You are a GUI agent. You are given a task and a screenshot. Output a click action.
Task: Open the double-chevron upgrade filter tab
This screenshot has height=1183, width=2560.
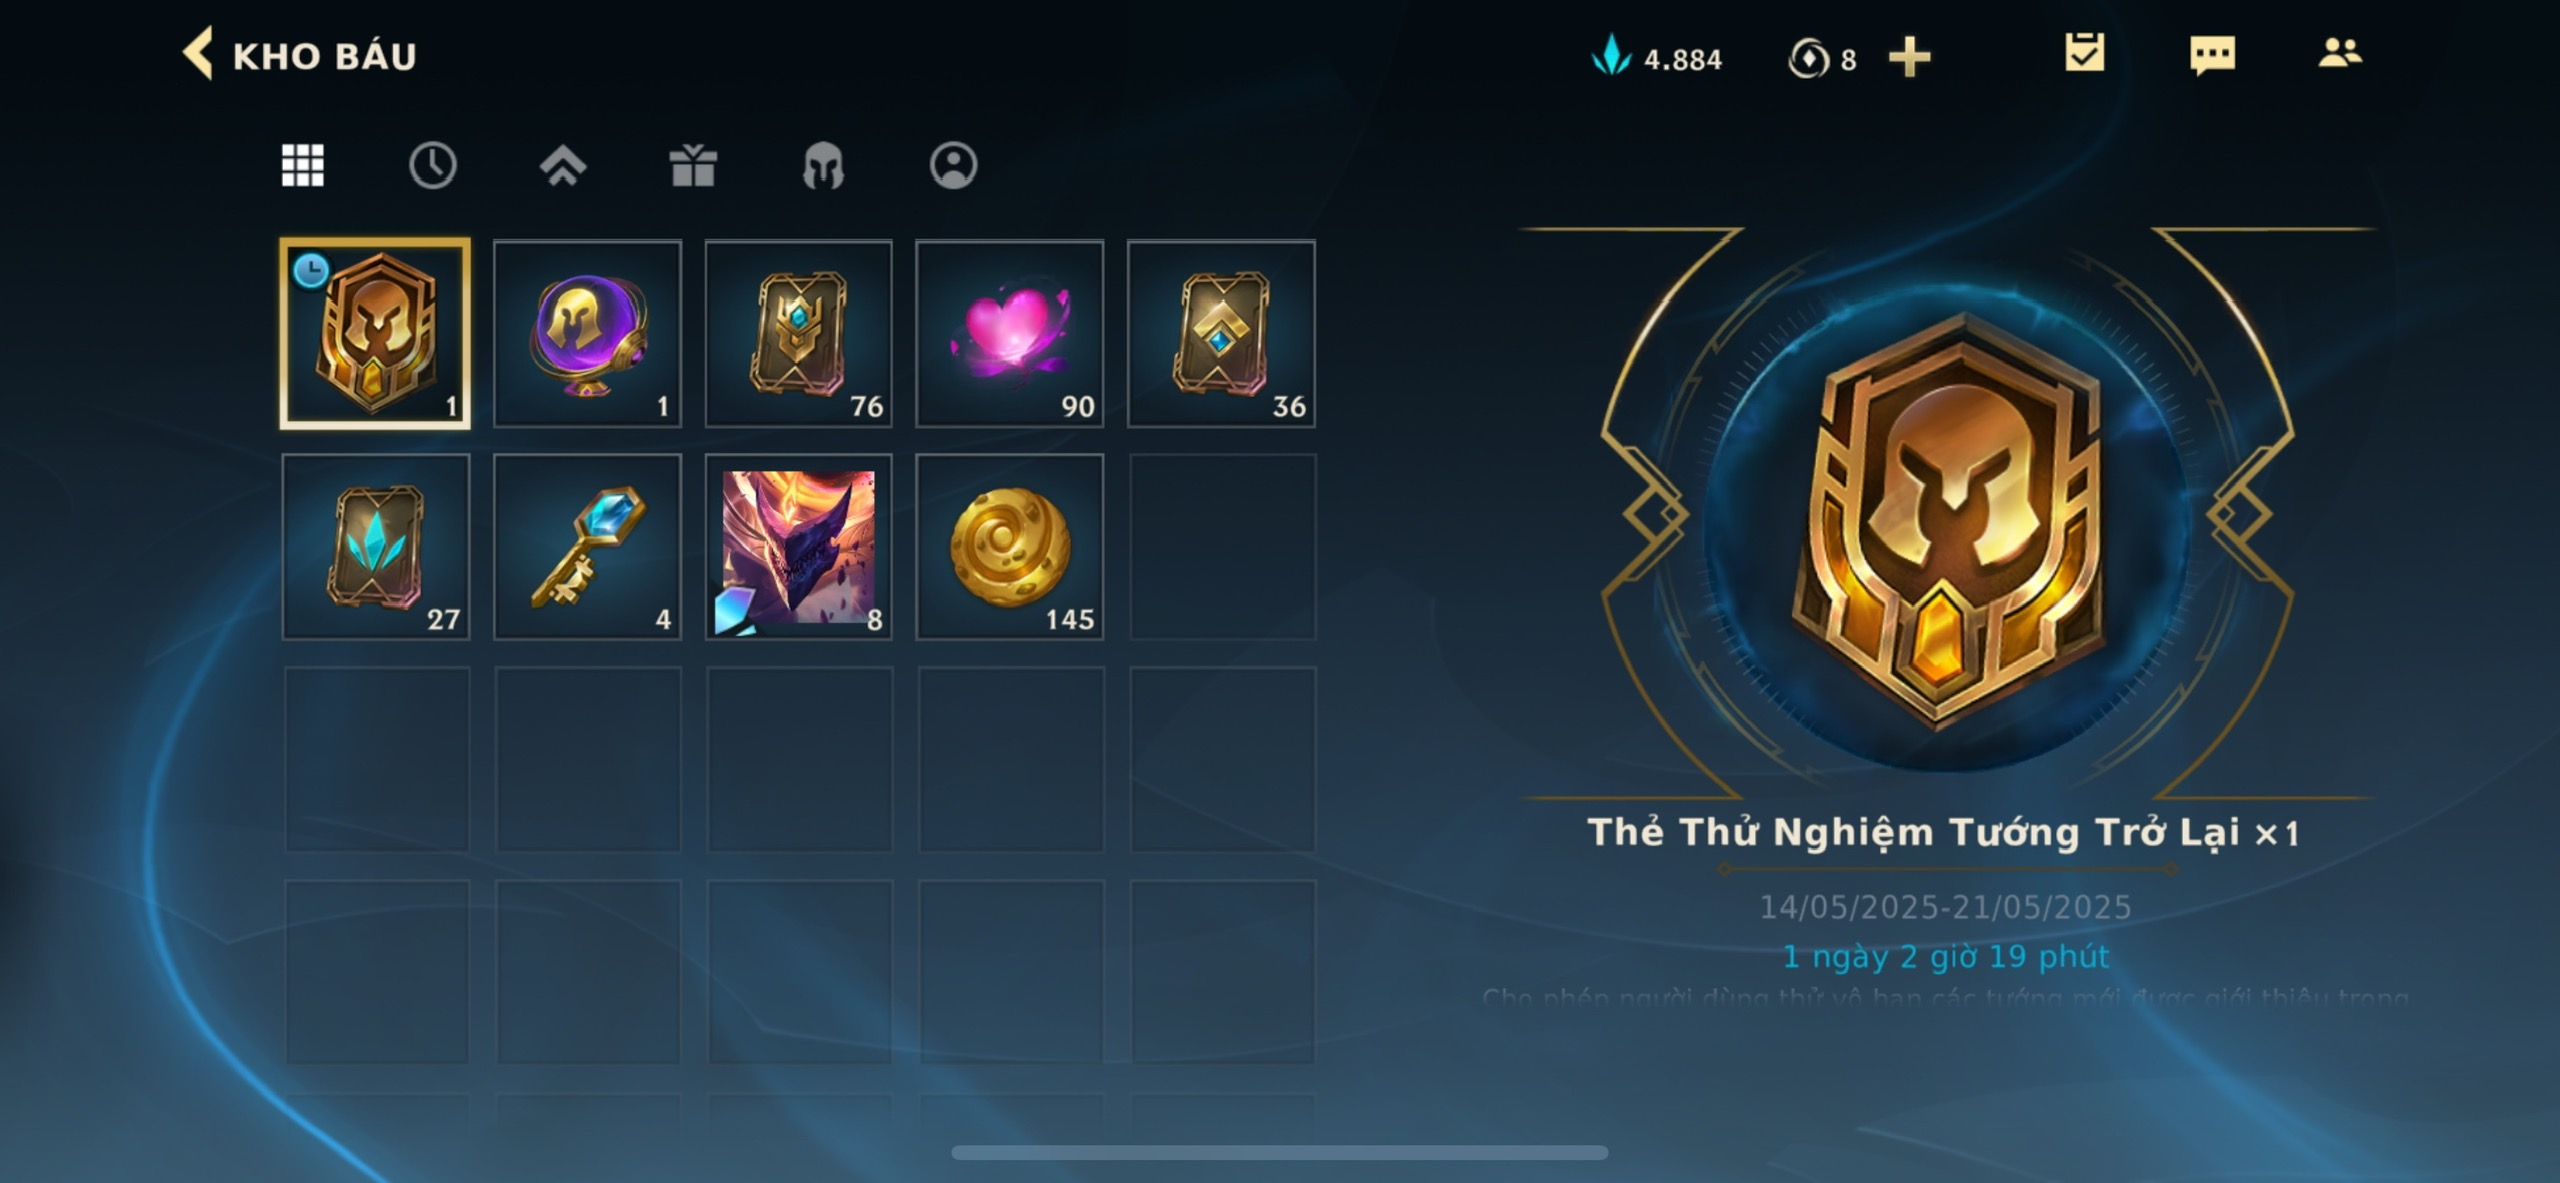563,165
